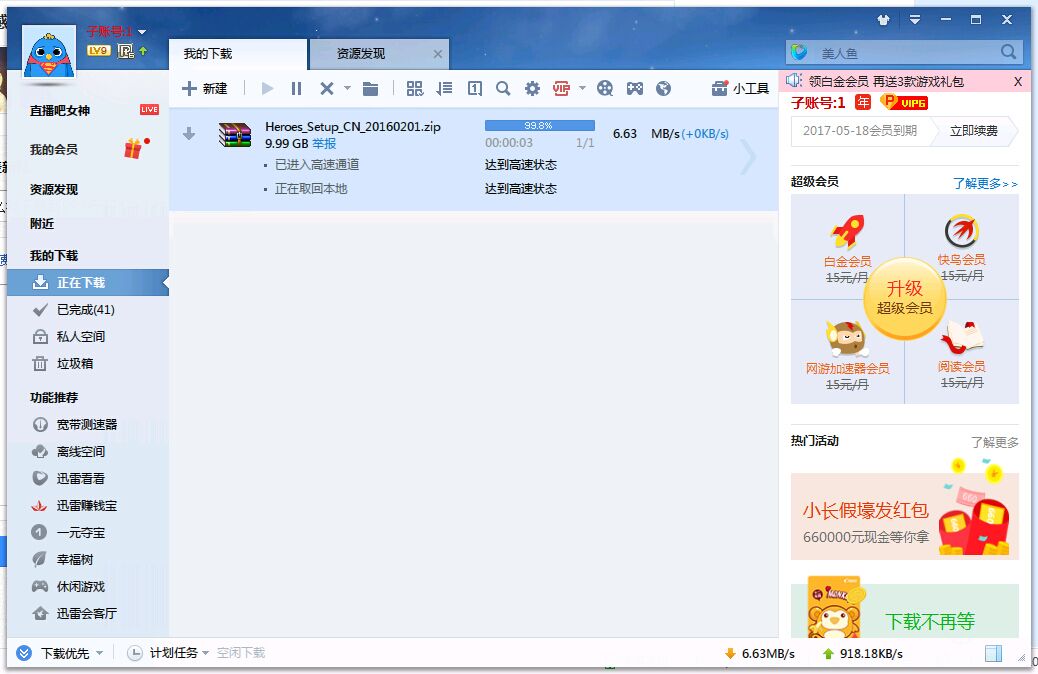Select 正在下载 in the sidebar
This screenshot has width=1038, height=674.
88,283
